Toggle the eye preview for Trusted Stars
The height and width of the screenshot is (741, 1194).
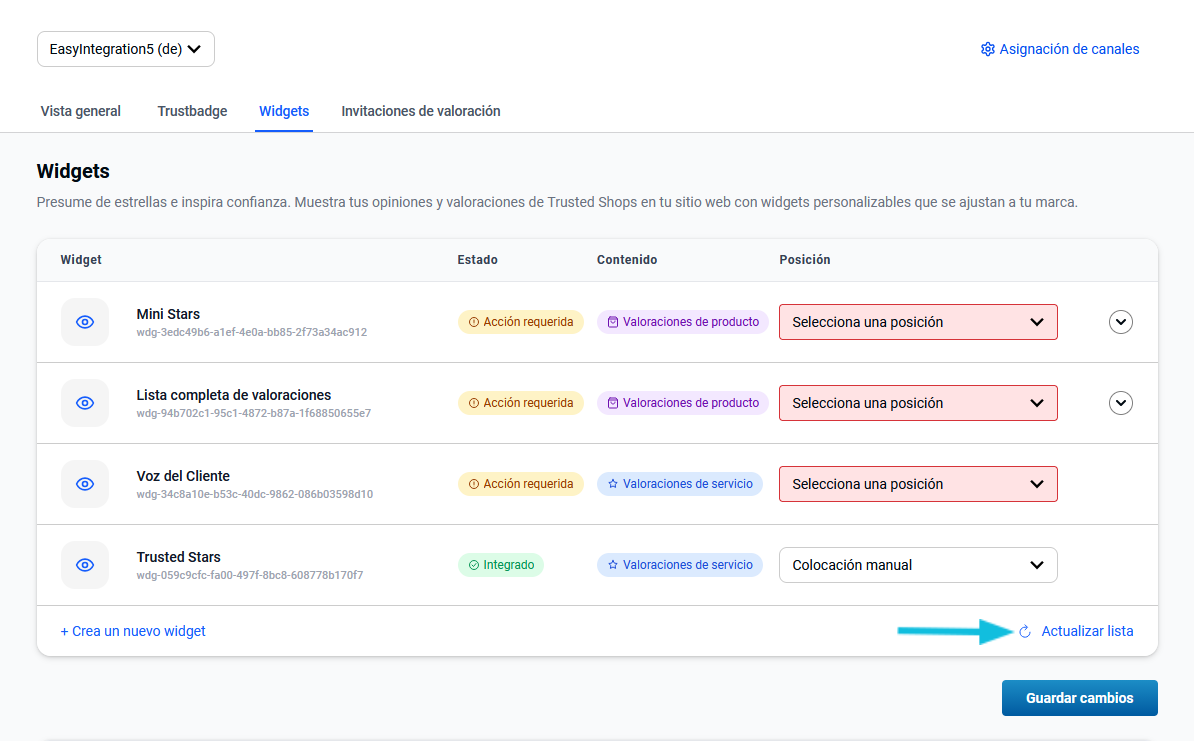85,565
